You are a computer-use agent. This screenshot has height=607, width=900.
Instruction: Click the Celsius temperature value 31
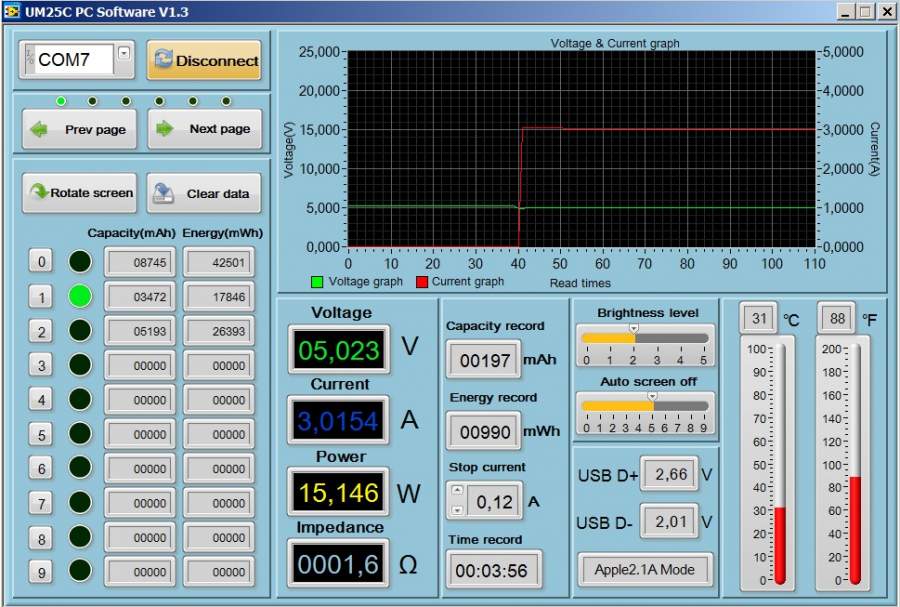click(x=759, y=318)
